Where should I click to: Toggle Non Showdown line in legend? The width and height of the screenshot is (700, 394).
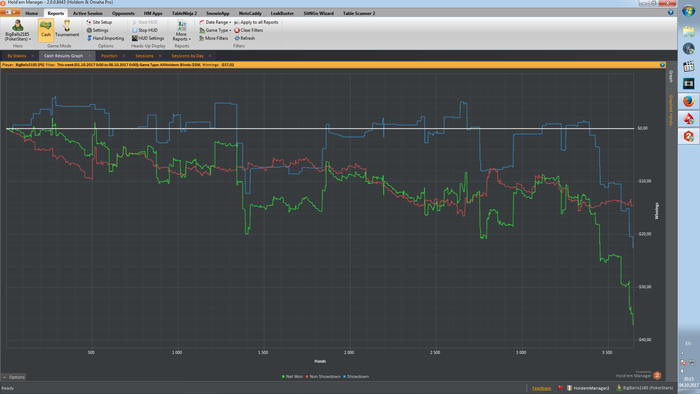tap(323, 377)
